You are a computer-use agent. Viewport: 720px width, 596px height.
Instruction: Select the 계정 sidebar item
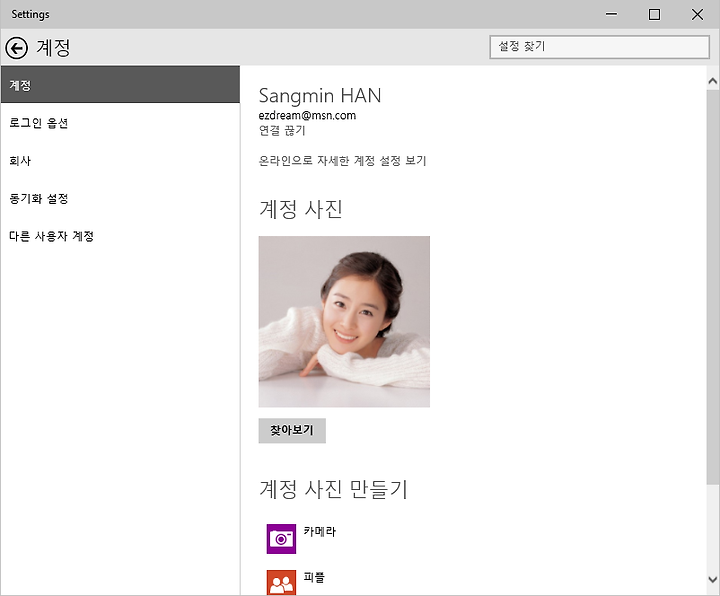[120, 84]
